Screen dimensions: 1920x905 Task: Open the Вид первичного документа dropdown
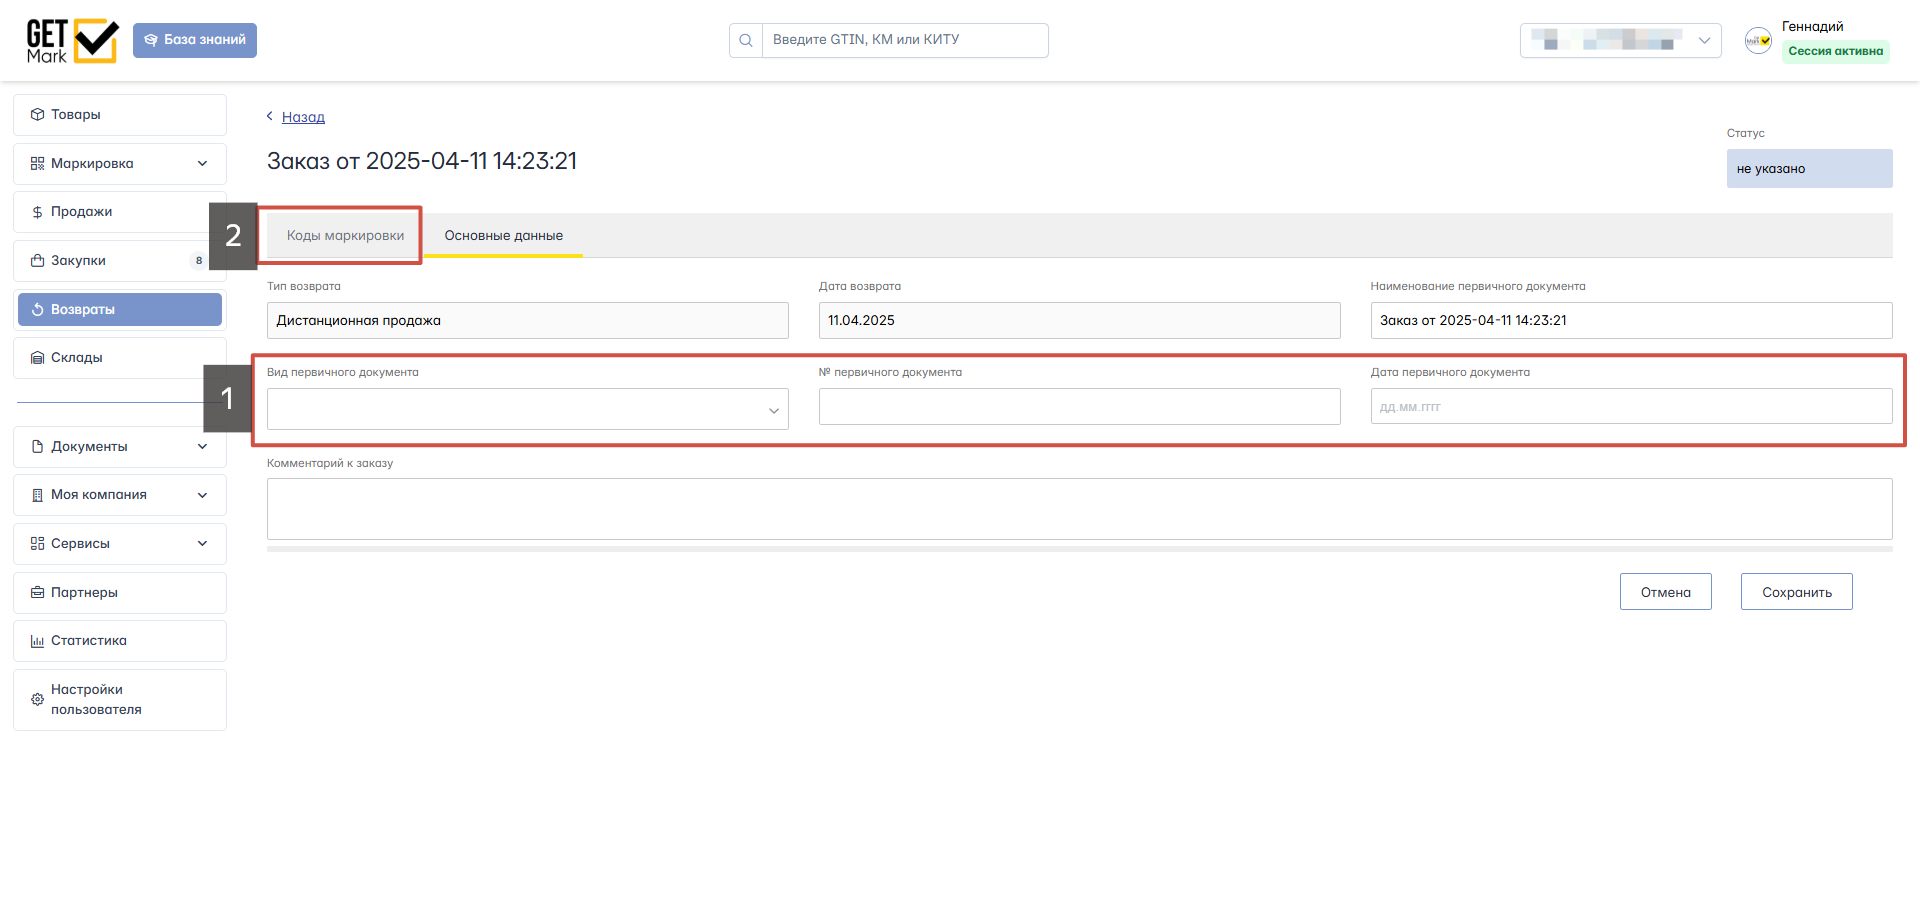(x=527, y=410)
